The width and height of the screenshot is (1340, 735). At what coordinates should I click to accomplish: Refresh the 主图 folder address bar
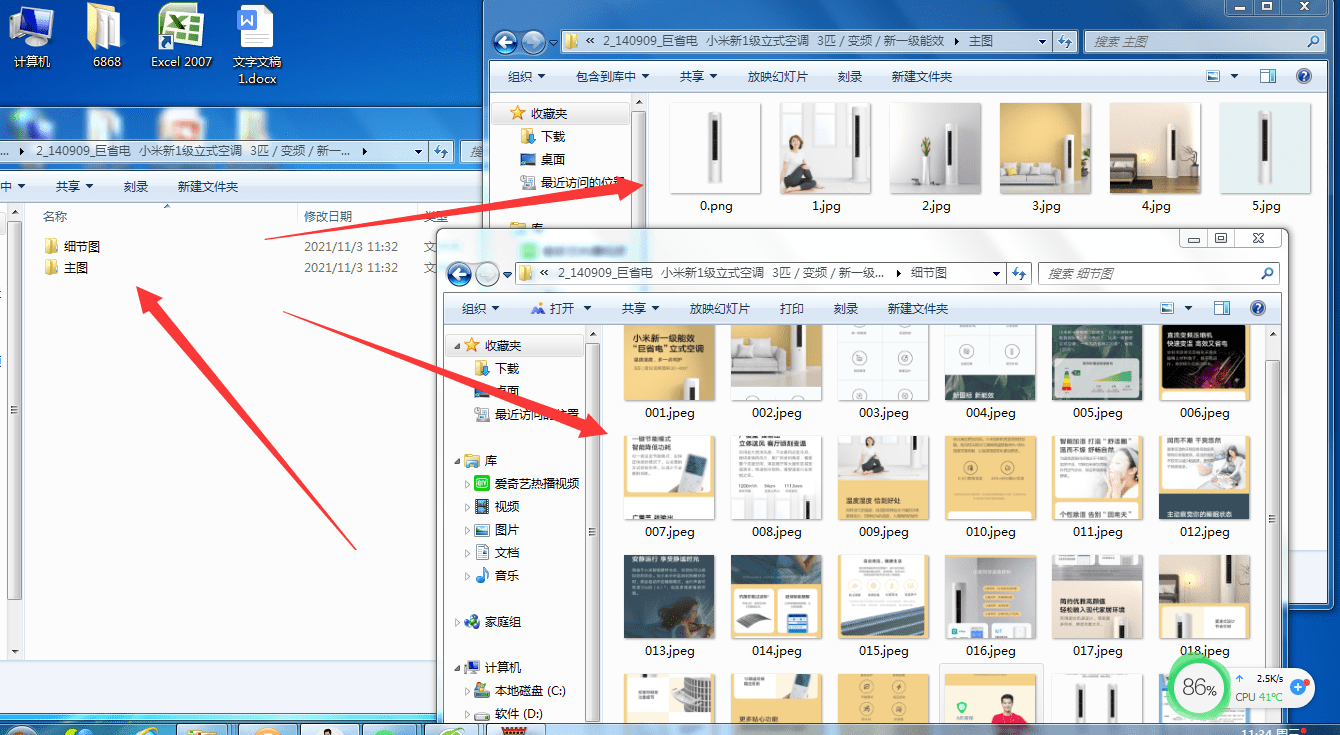[x=1065, y=42]
